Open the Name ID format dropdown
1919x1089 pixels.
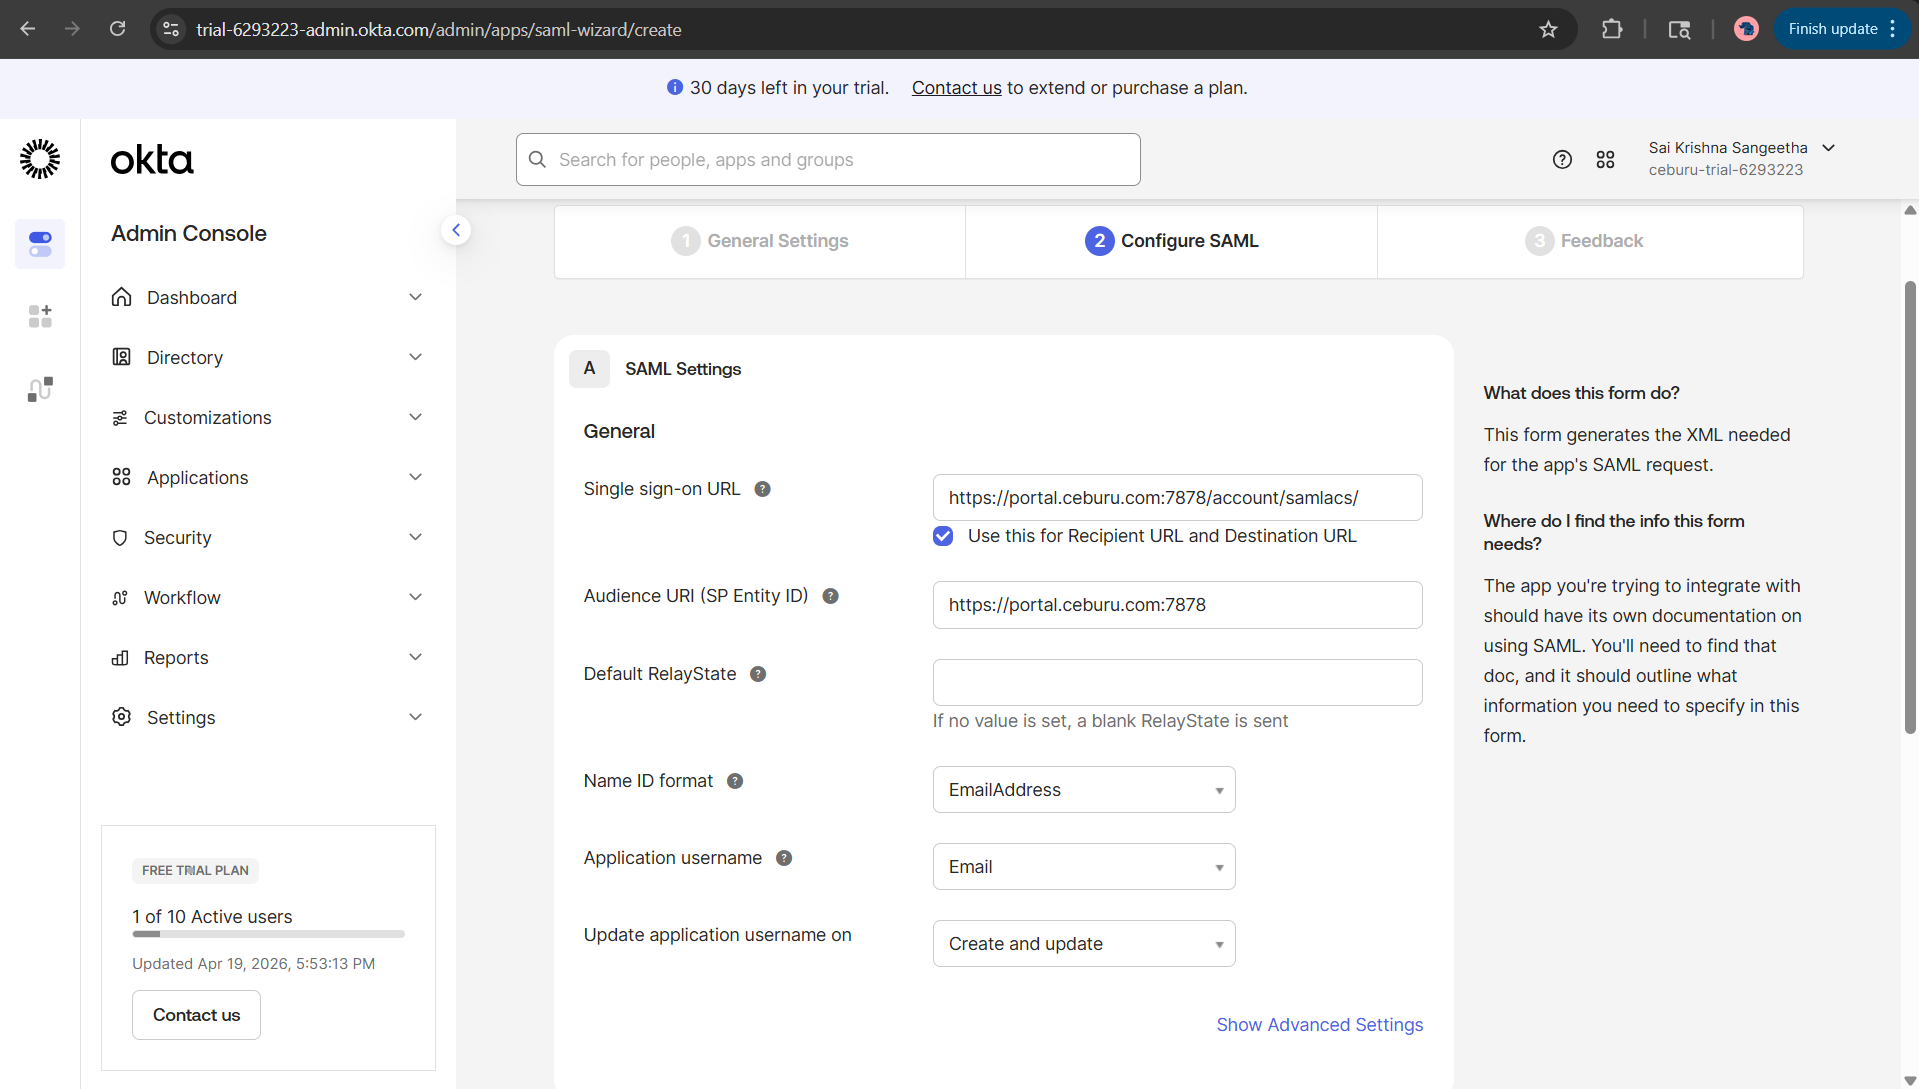[1084, 790]
